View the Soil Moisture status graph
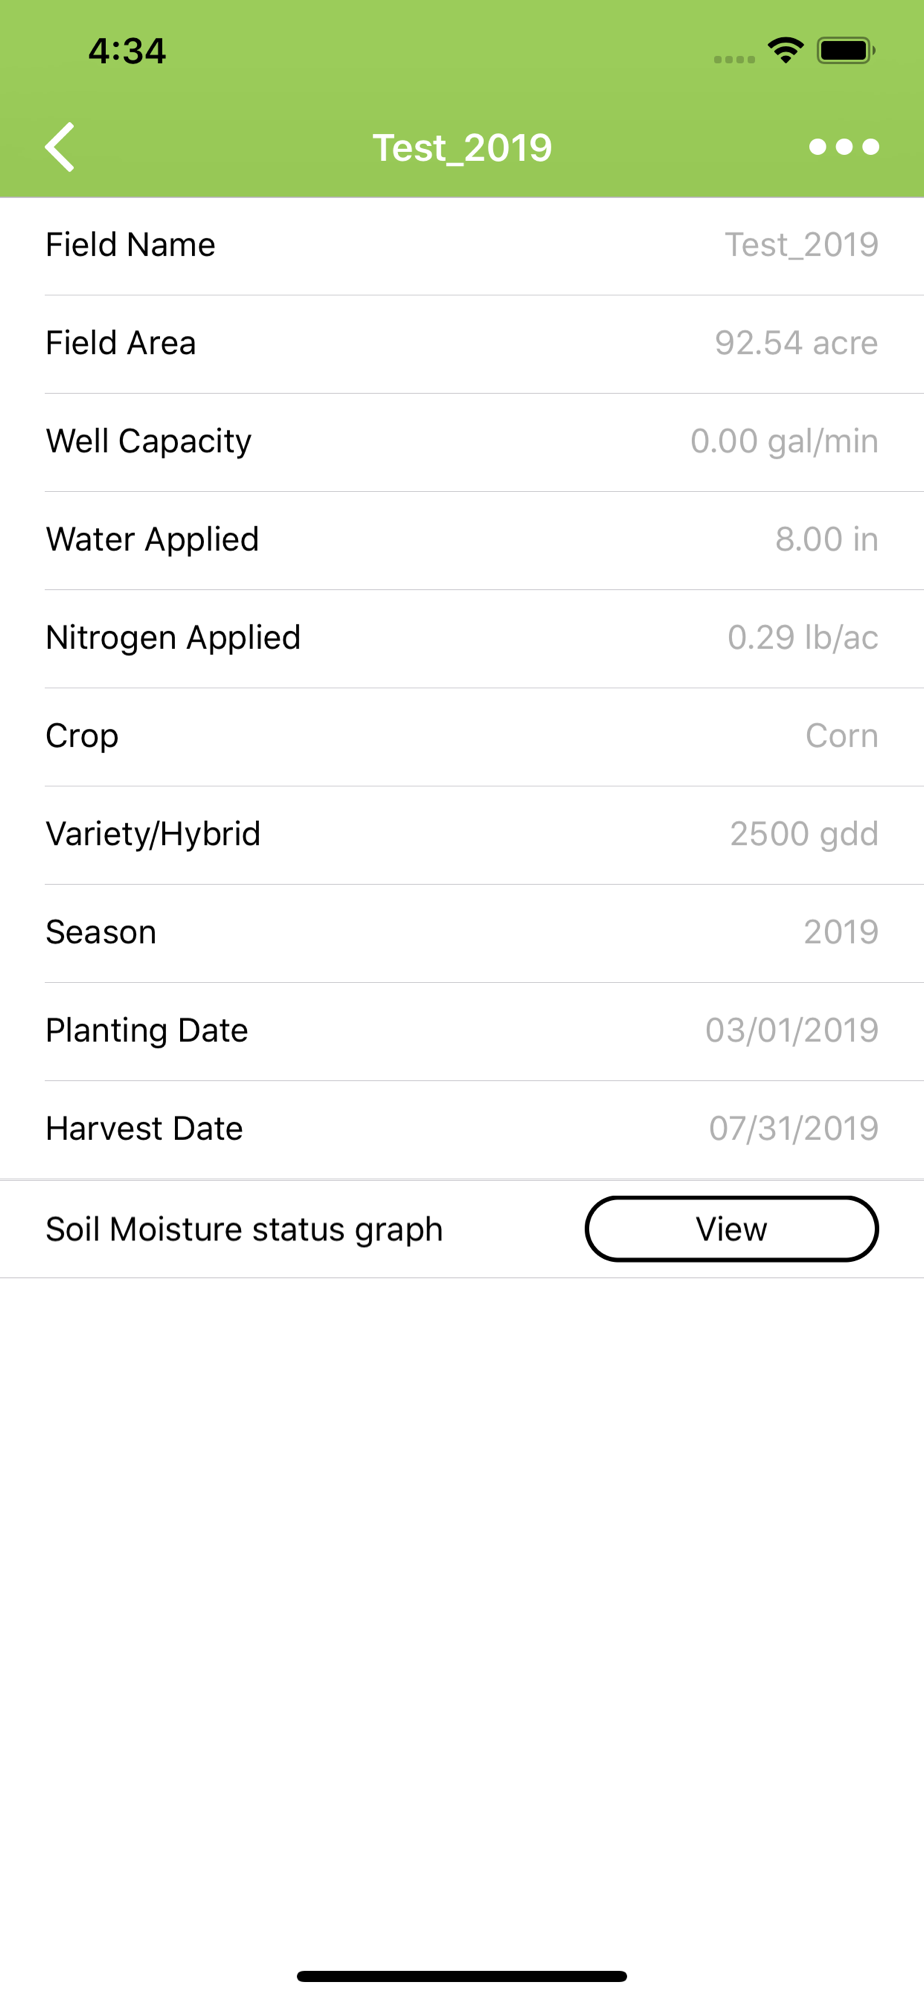 (731, 1229)
